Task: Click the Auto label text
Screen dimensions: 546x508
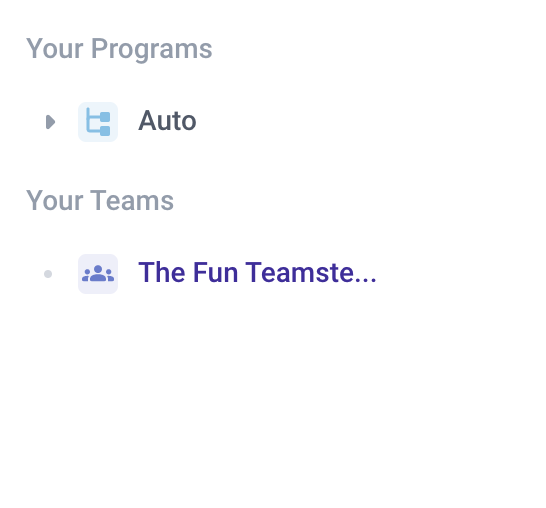Action: [167, 121]
